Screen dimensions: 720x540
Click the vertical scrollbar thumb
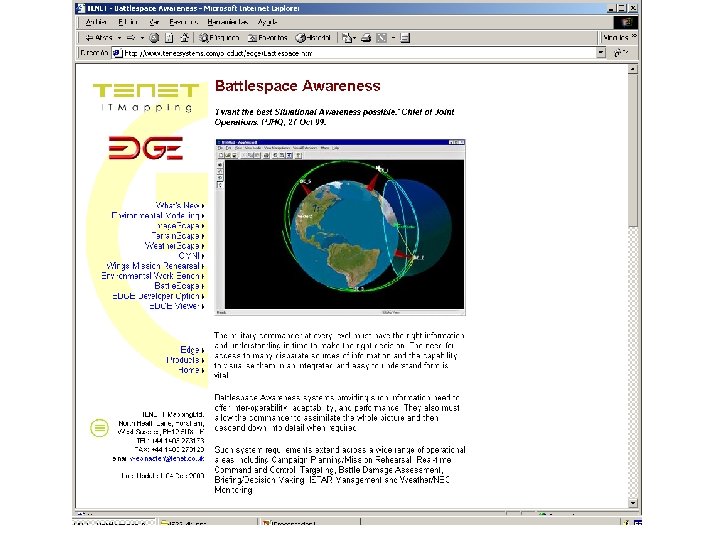tap(633, 151)
